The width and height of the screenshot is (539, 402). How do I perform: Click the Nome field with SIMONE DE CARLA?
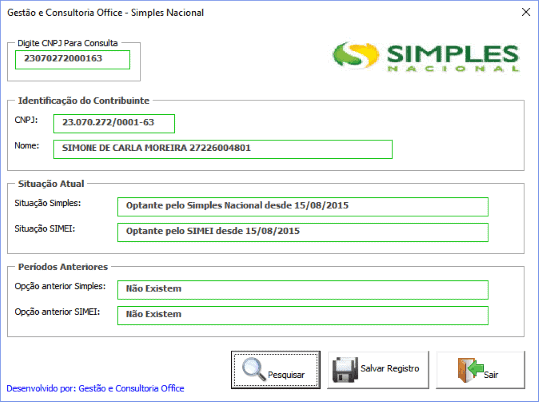tap(223, 149)
